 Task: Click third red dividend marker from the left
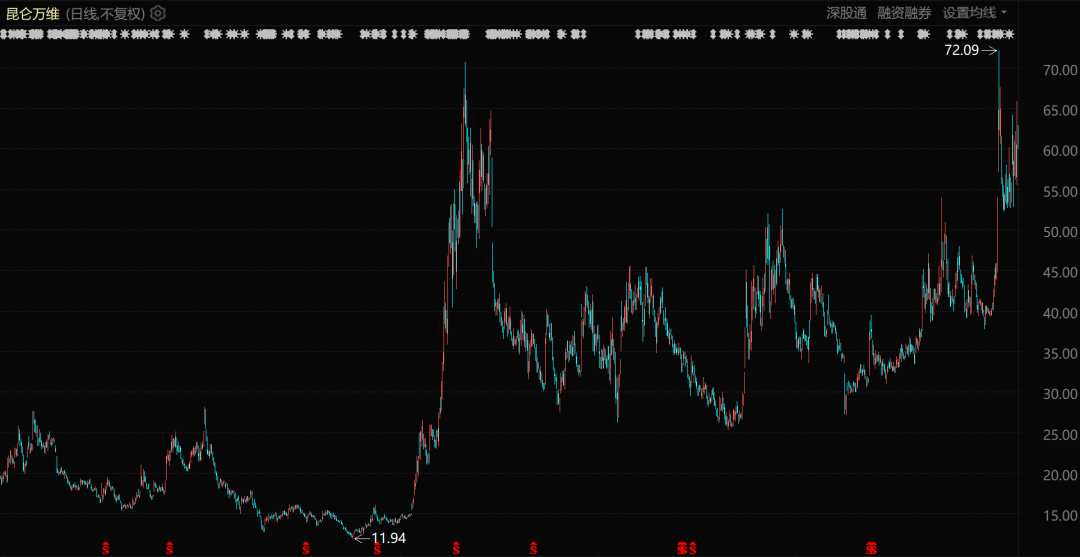306,547
